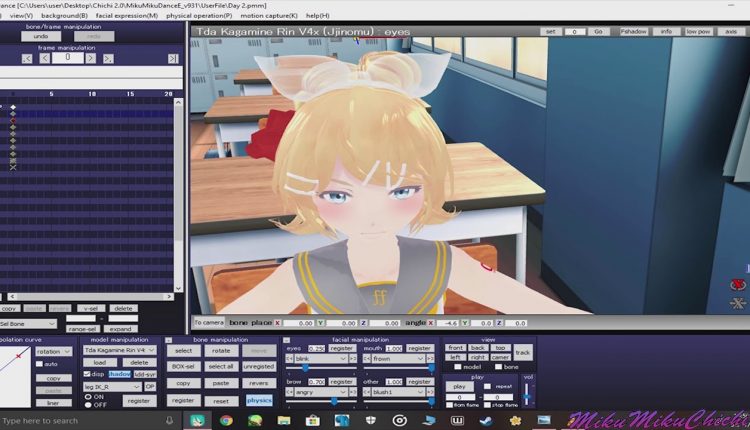Select the next mouth morph with its right arrow
This screenshot has width=750, height=430.
(430, 359)
